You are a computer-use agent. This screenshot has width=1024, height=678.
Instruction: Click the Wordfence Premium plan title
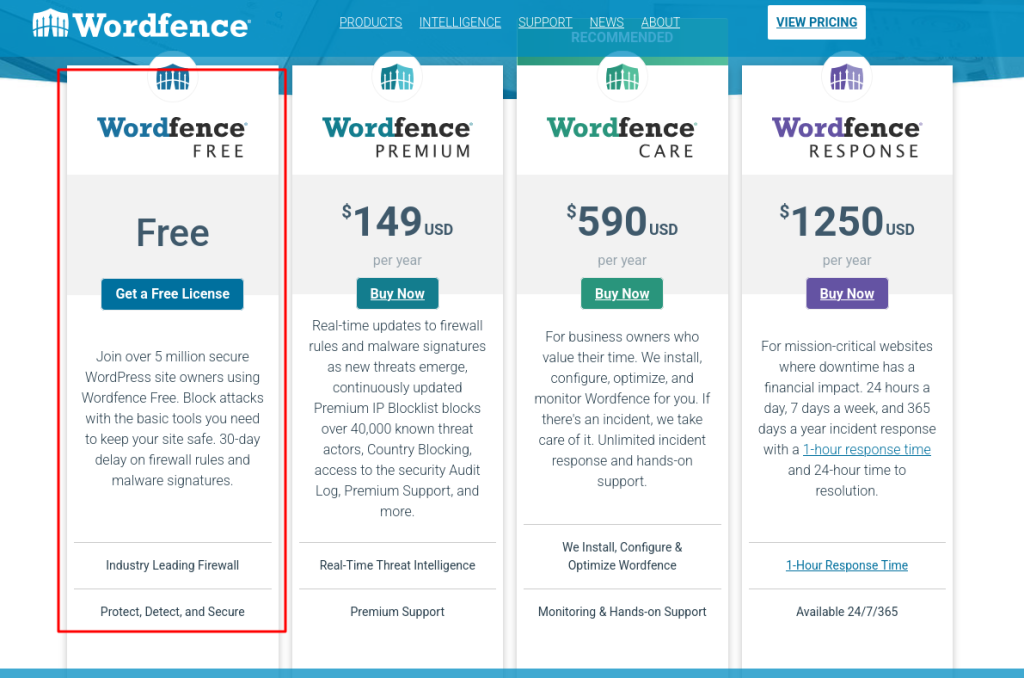[397, 138]
